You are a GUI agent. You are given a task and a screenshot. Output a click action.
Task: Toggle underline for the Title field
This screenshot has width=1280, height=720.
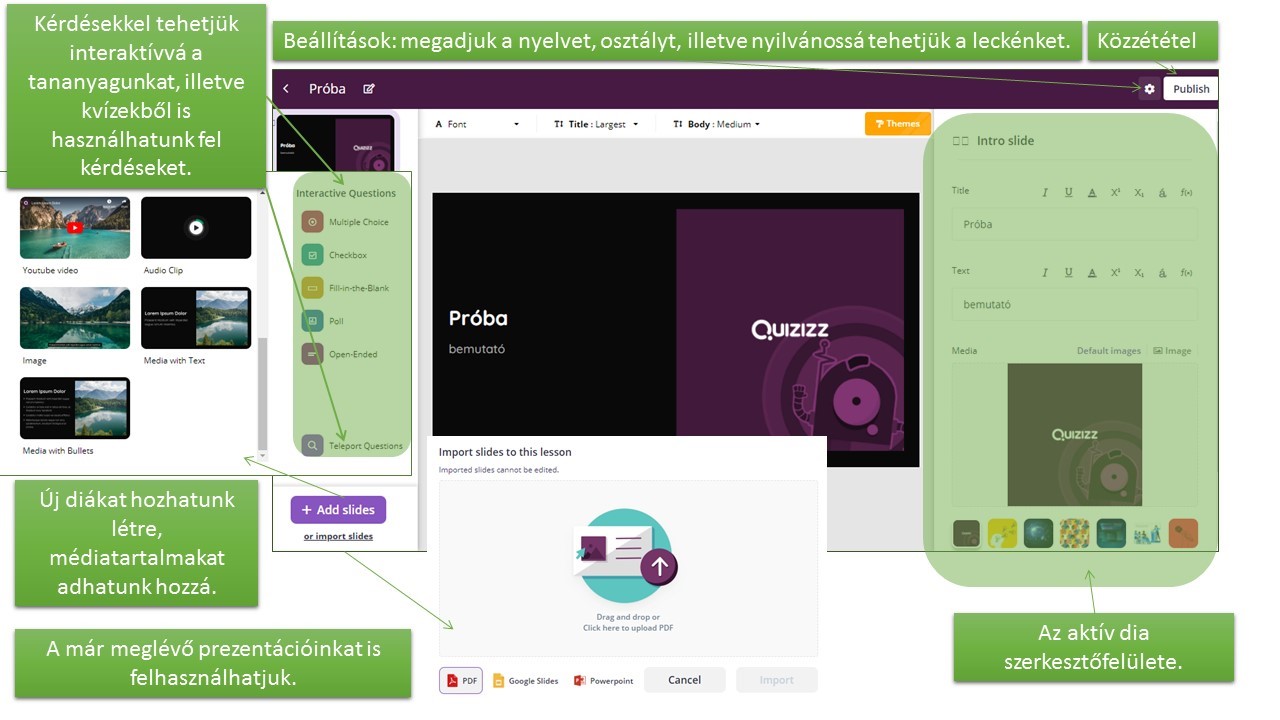(1068, 192)
